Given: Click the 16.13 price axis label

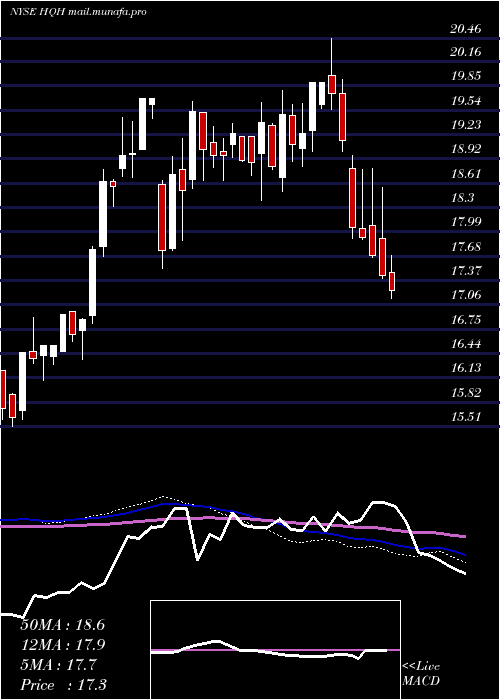Looking at the screenshot, I should coord(466,367).
